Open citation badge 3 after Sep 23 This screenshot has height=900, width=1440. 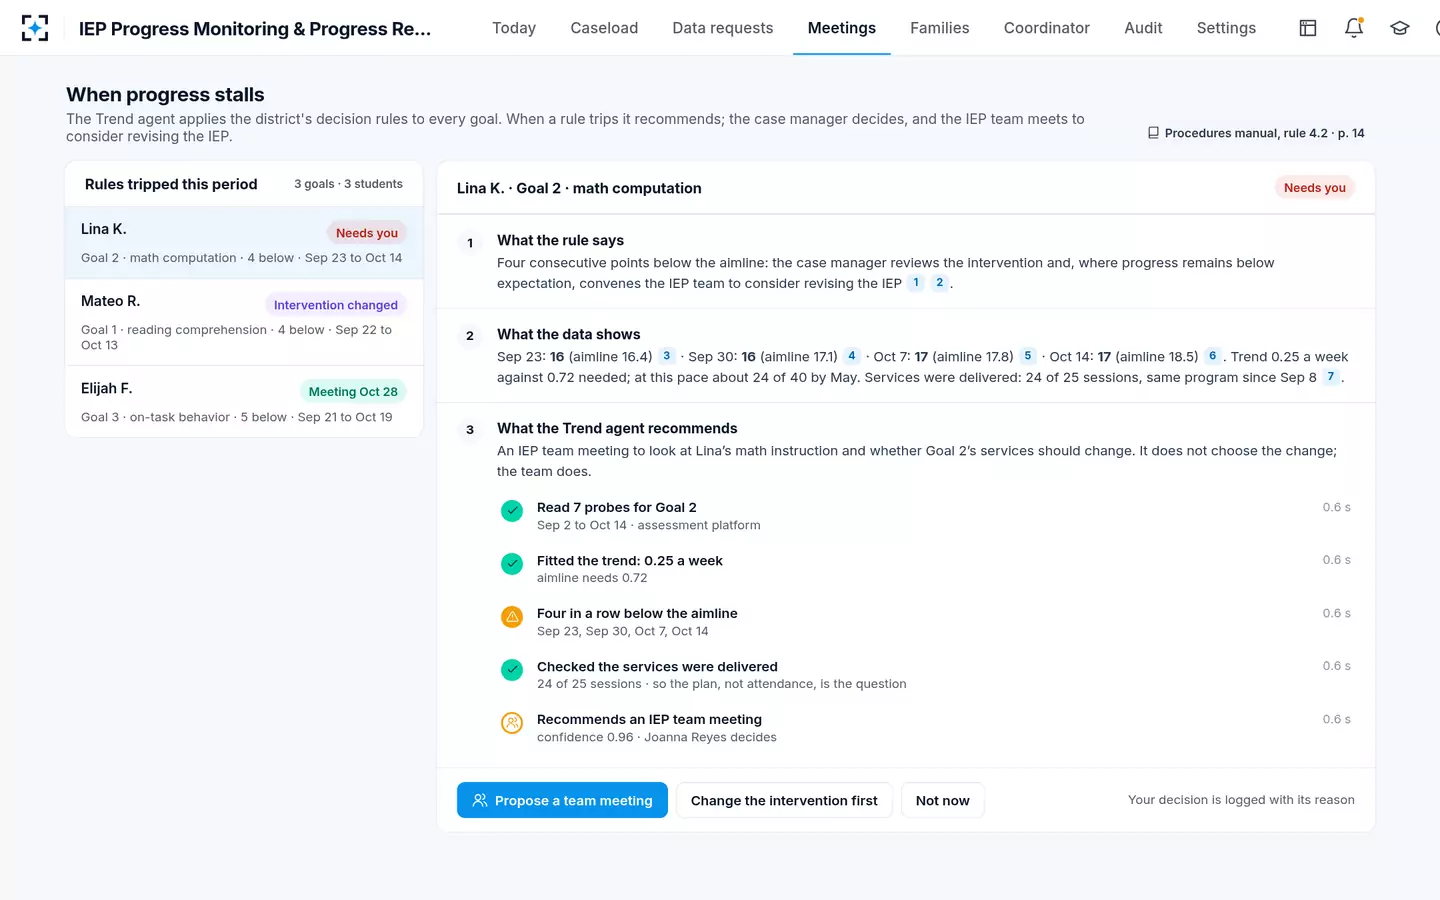(x=667, y=356)
